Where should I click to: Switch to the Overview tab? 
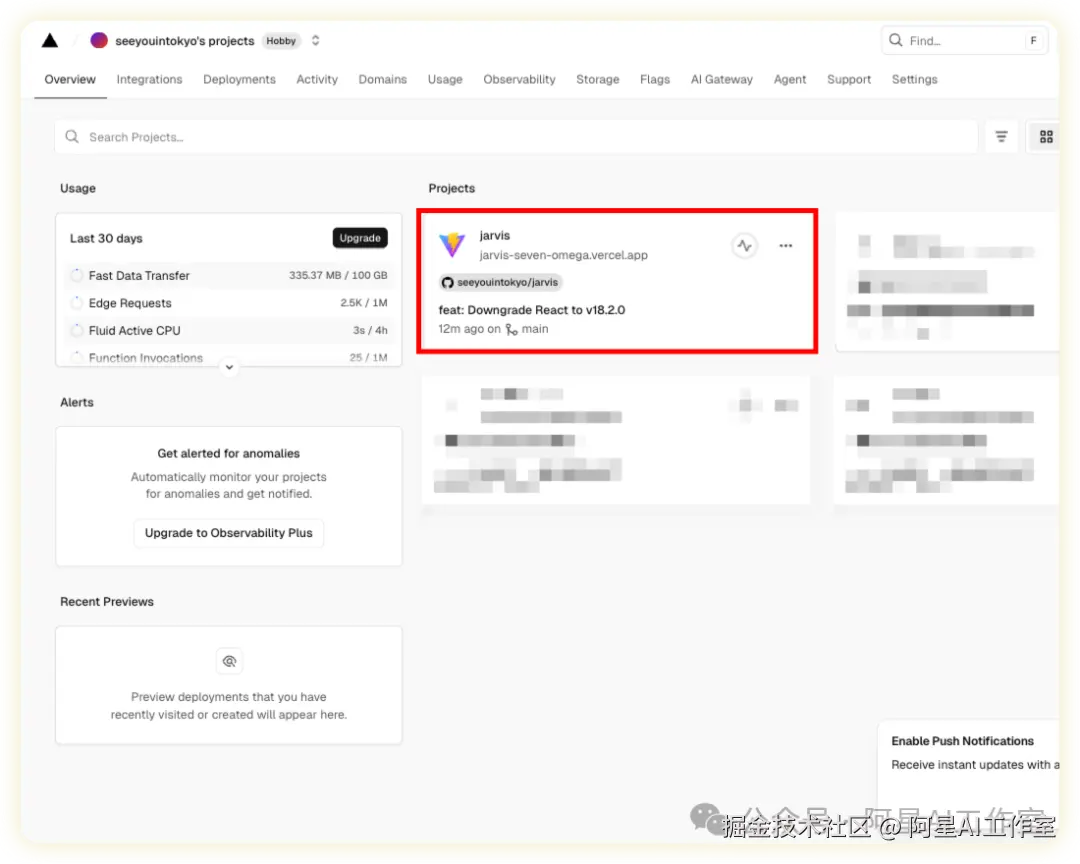(x=70, y=79)
